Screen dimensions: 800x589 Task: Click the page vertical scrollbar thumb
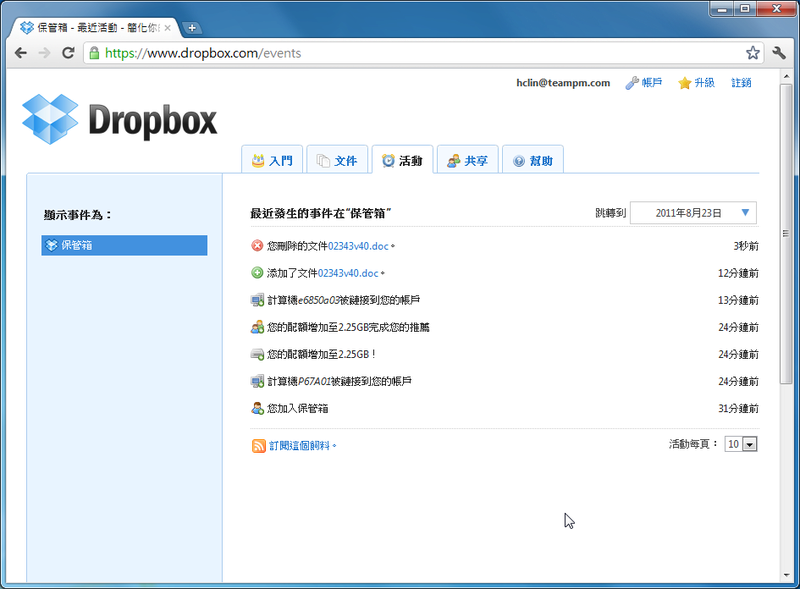coord(786,233)
